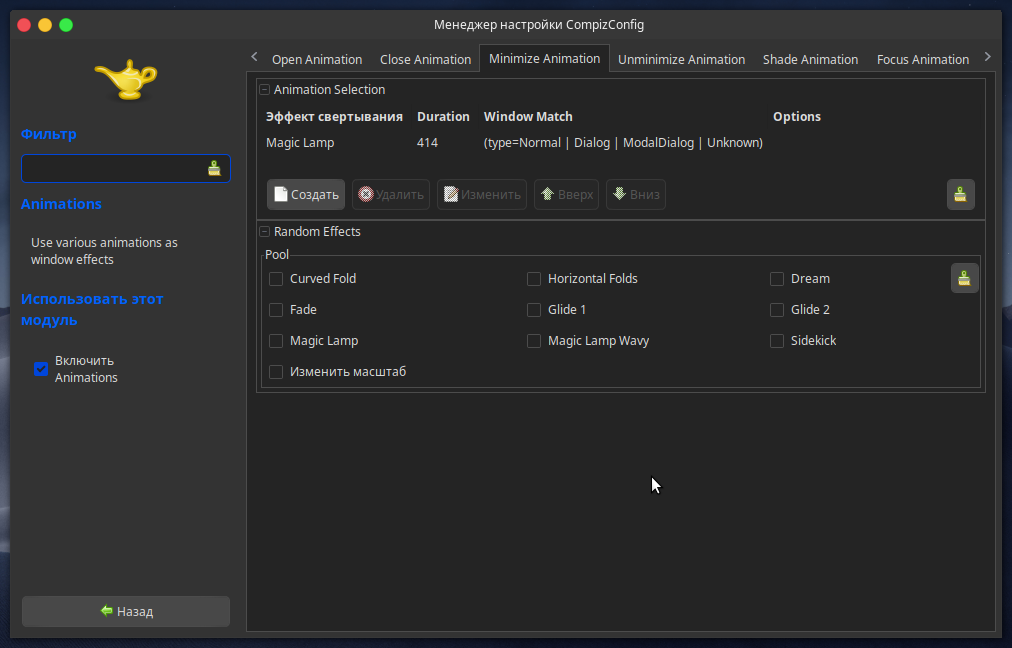Uncheck Включить Animations plugin checkbox

point(41,369)
